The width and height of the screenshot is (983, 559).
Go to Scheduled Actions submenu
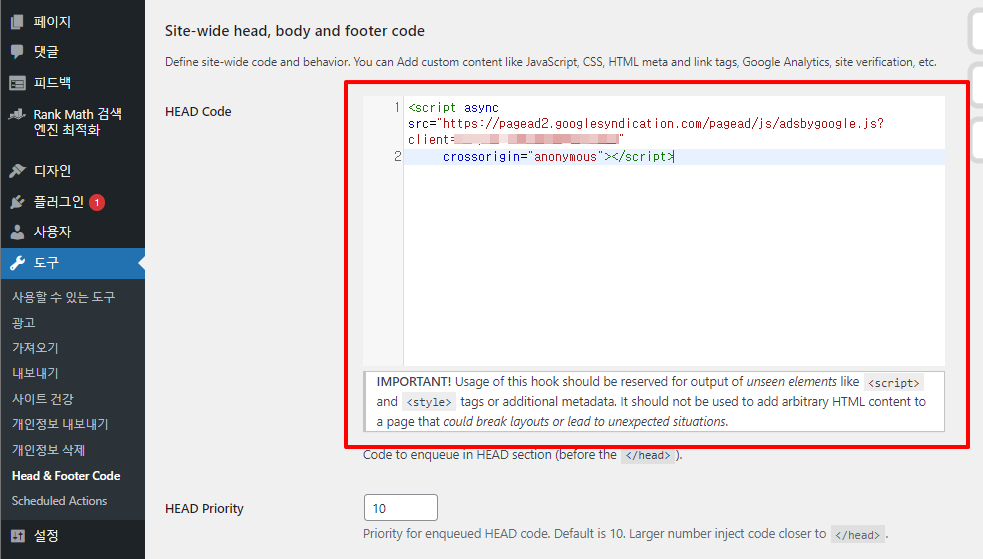tap(59, 501)
